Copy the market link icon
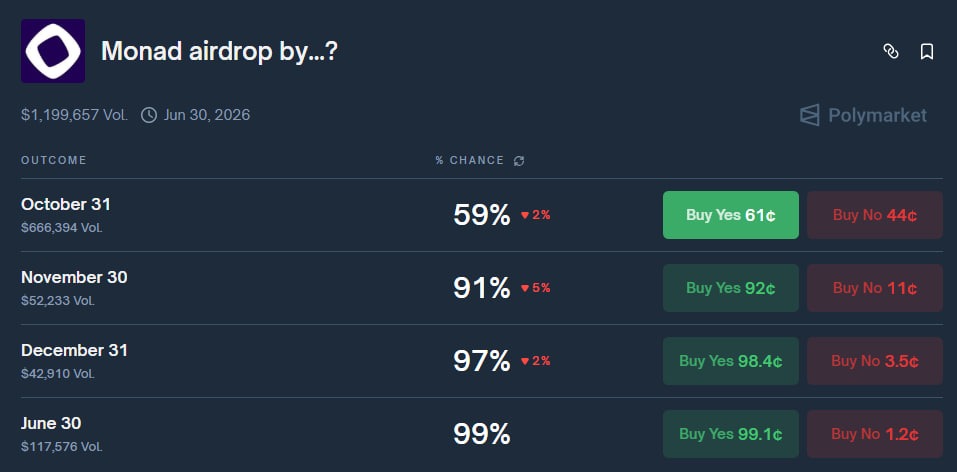Image resolution: width=957 pixels, height=472 pixels. pos(891,51)
